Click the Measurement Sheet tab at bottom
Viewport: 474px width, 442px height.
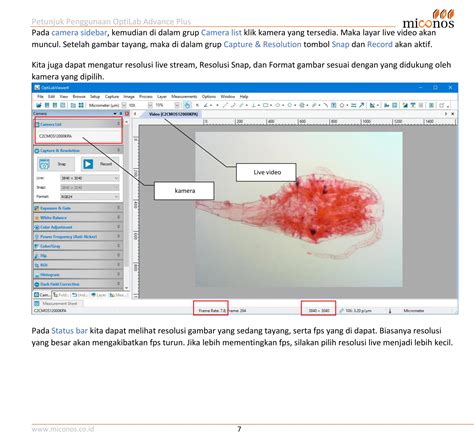pyautogui.click(x=57, y=303)
